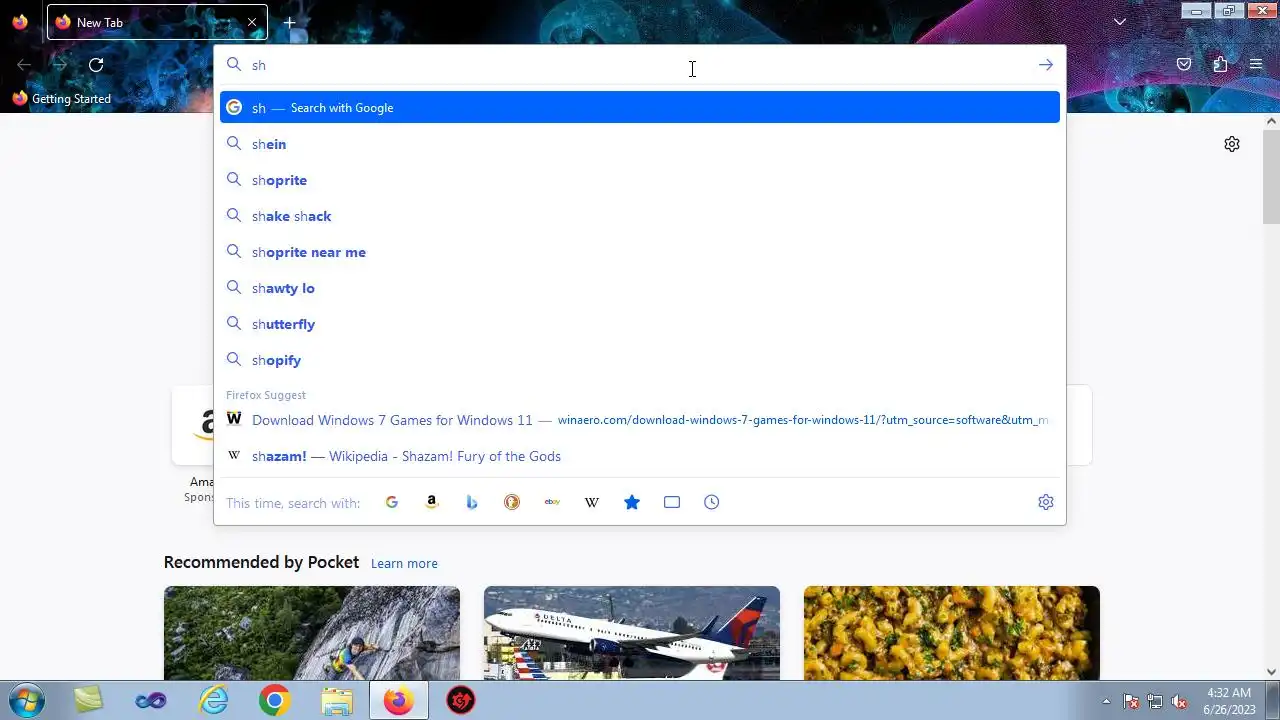Screen dimensions: 1280x720
Task: Open the Delta airplane Pocket story
Action: [632, 633]
